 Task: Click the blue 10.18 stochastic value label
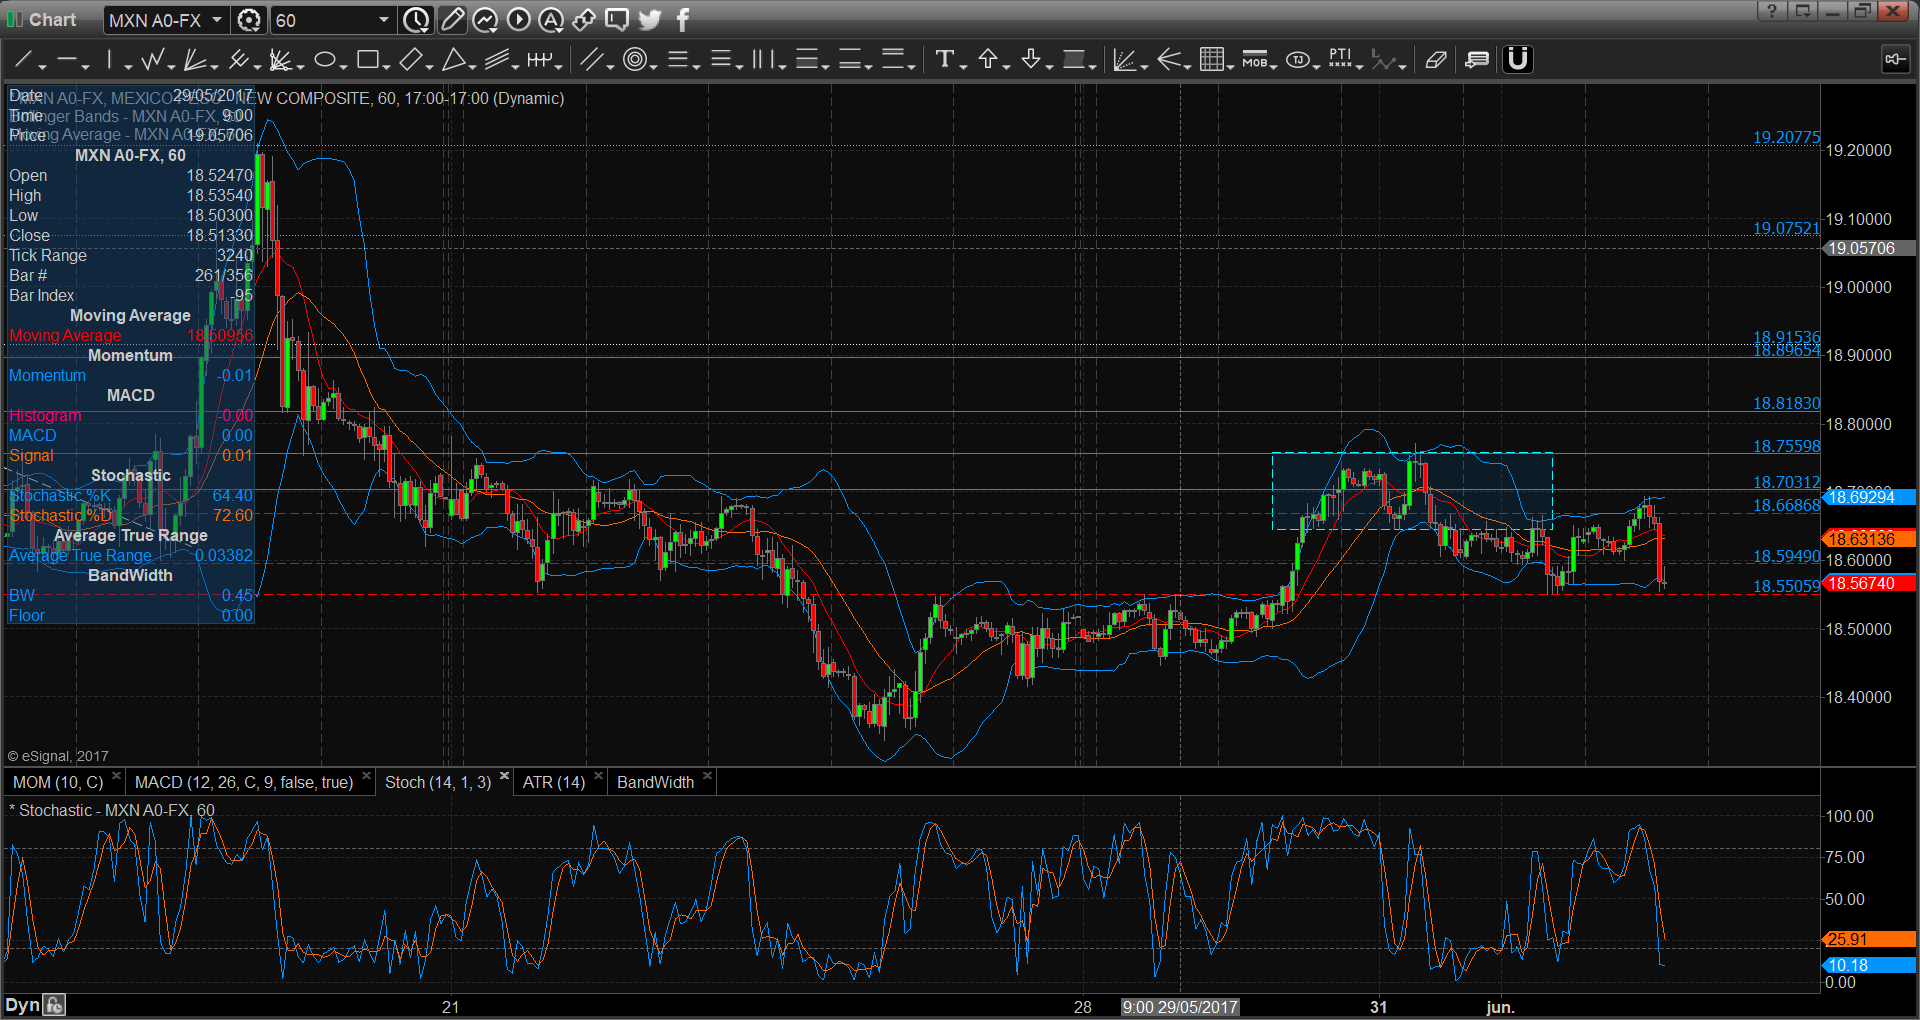click(1868, 965)
